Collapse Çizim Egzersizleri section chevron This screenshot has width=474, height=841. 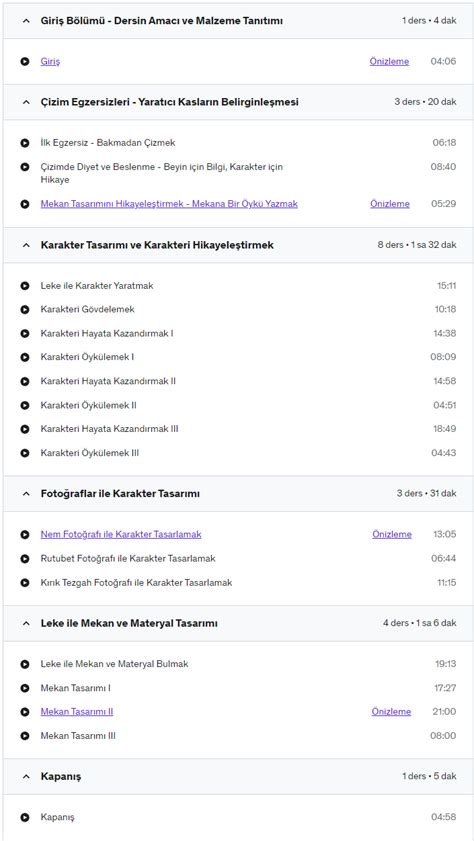coord(26,102)
